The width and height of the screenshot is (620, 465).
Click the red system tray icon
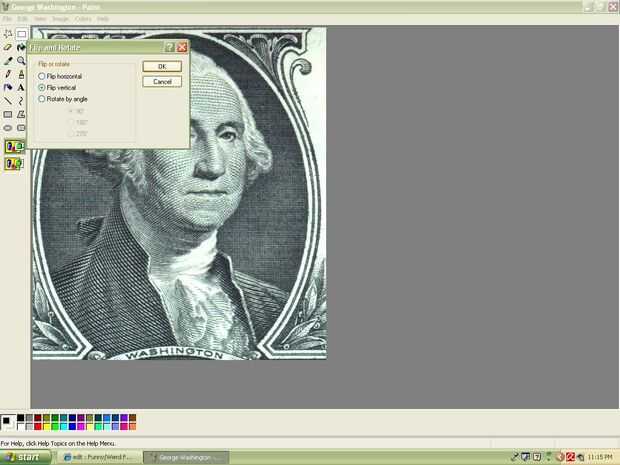[x=570, y=457]
